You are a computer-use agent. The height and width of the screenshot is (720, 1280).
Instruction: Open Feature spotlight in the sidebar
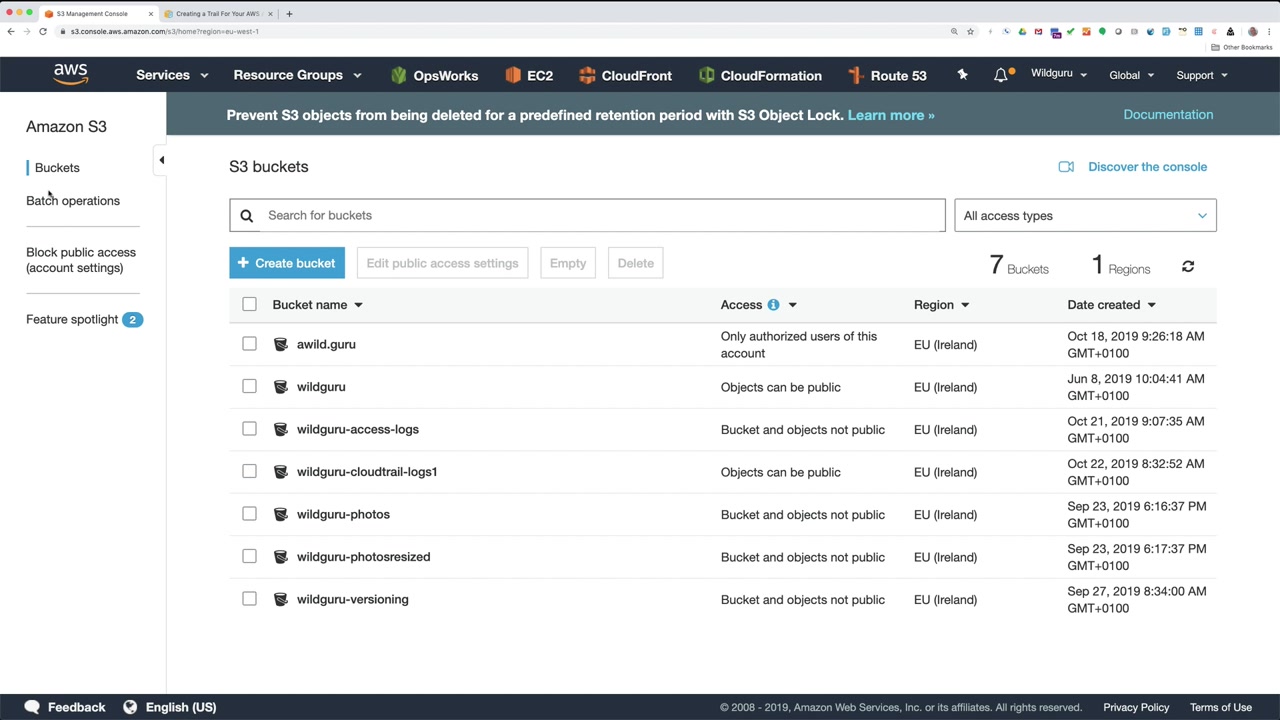click(72, 320)
